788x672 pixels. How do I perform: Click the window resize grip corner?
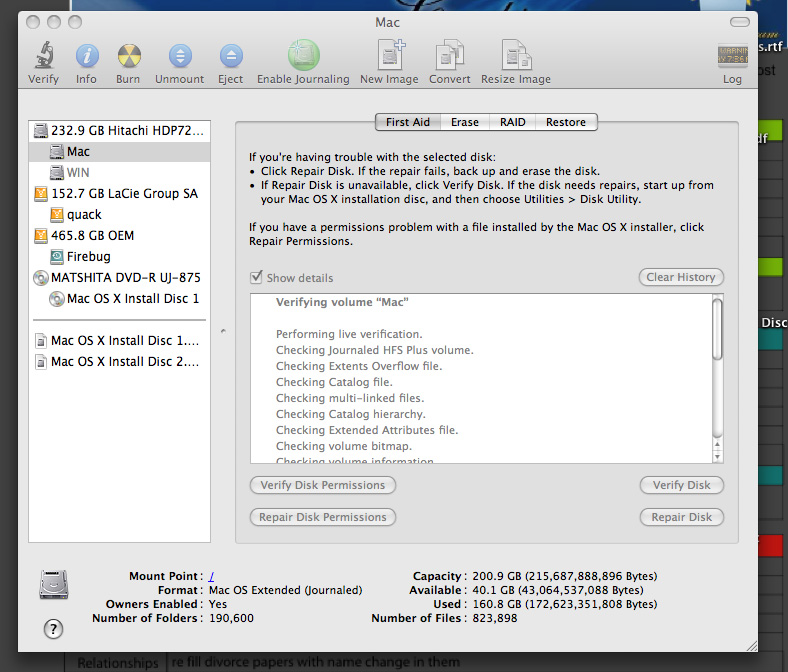[752, 646]
